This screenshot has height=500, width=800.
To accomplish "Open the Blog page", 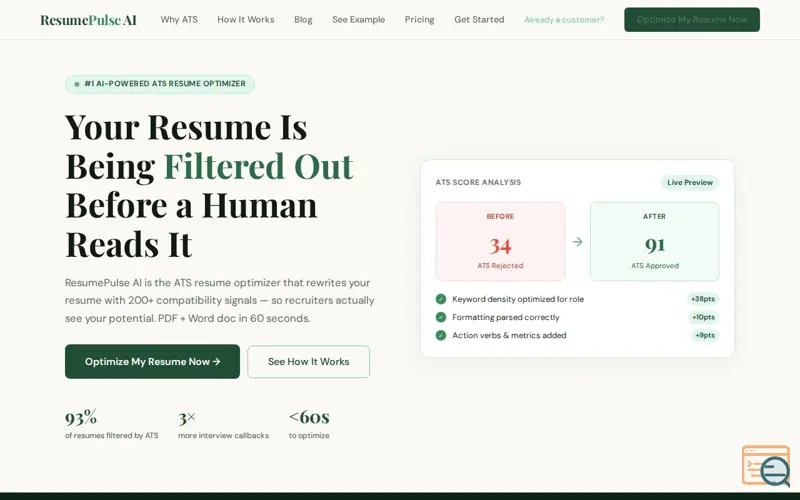I will coord(303,19).
